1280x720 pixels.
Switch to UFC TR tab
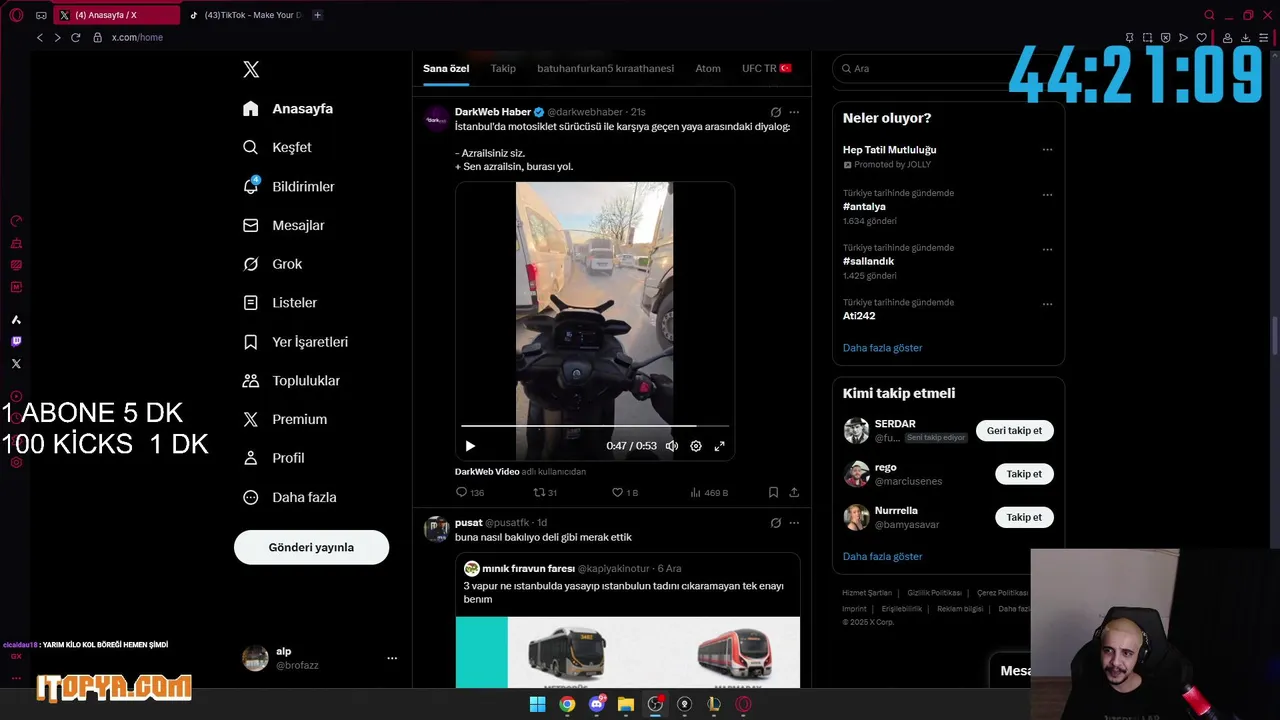767,68
